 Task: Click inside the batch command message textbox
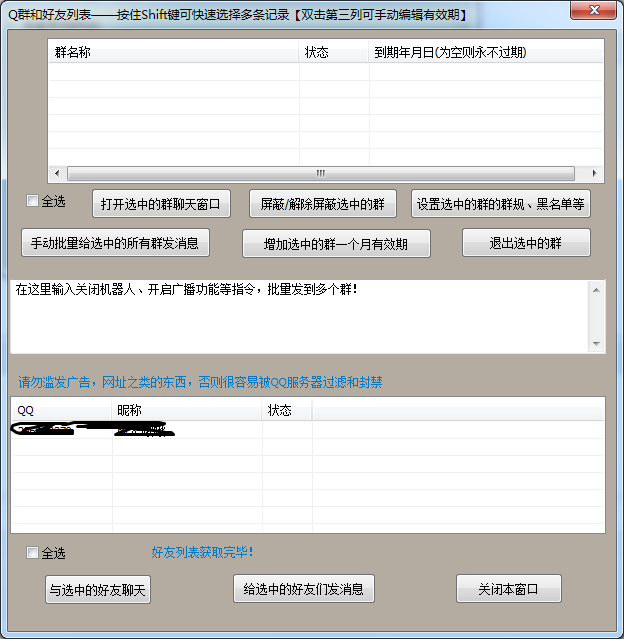click(x=299, y=317)
